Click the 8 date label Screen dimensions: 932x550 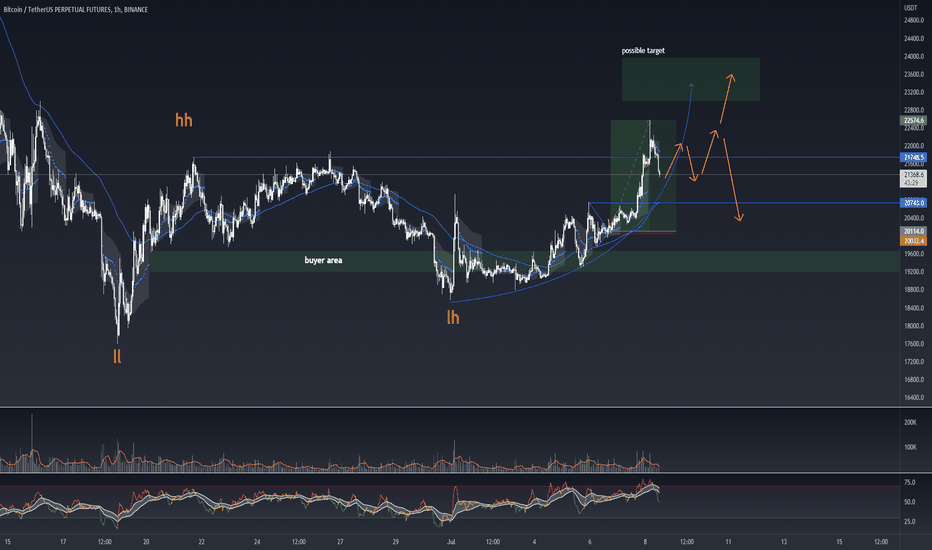(645, 542)
